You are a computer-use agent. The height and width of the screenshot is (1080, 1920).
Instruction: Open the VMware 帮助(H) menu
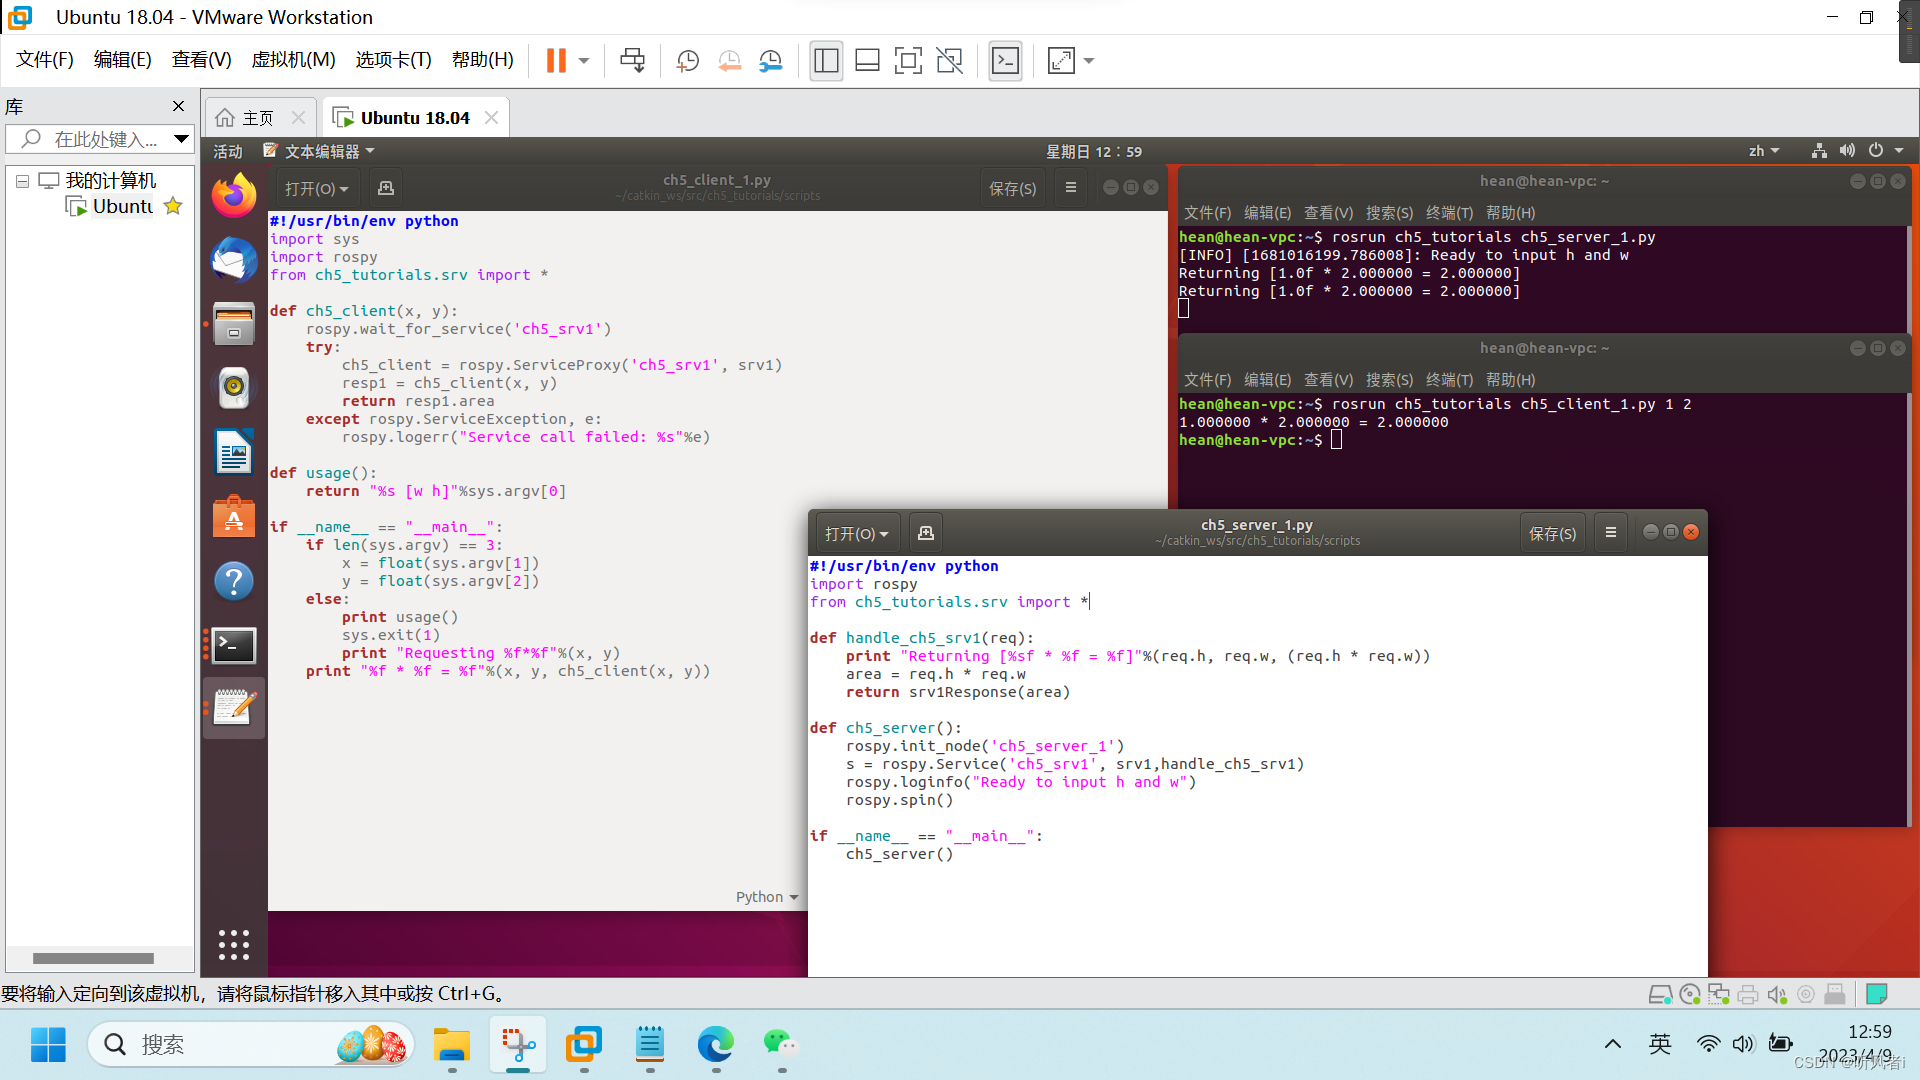(482, 60)
